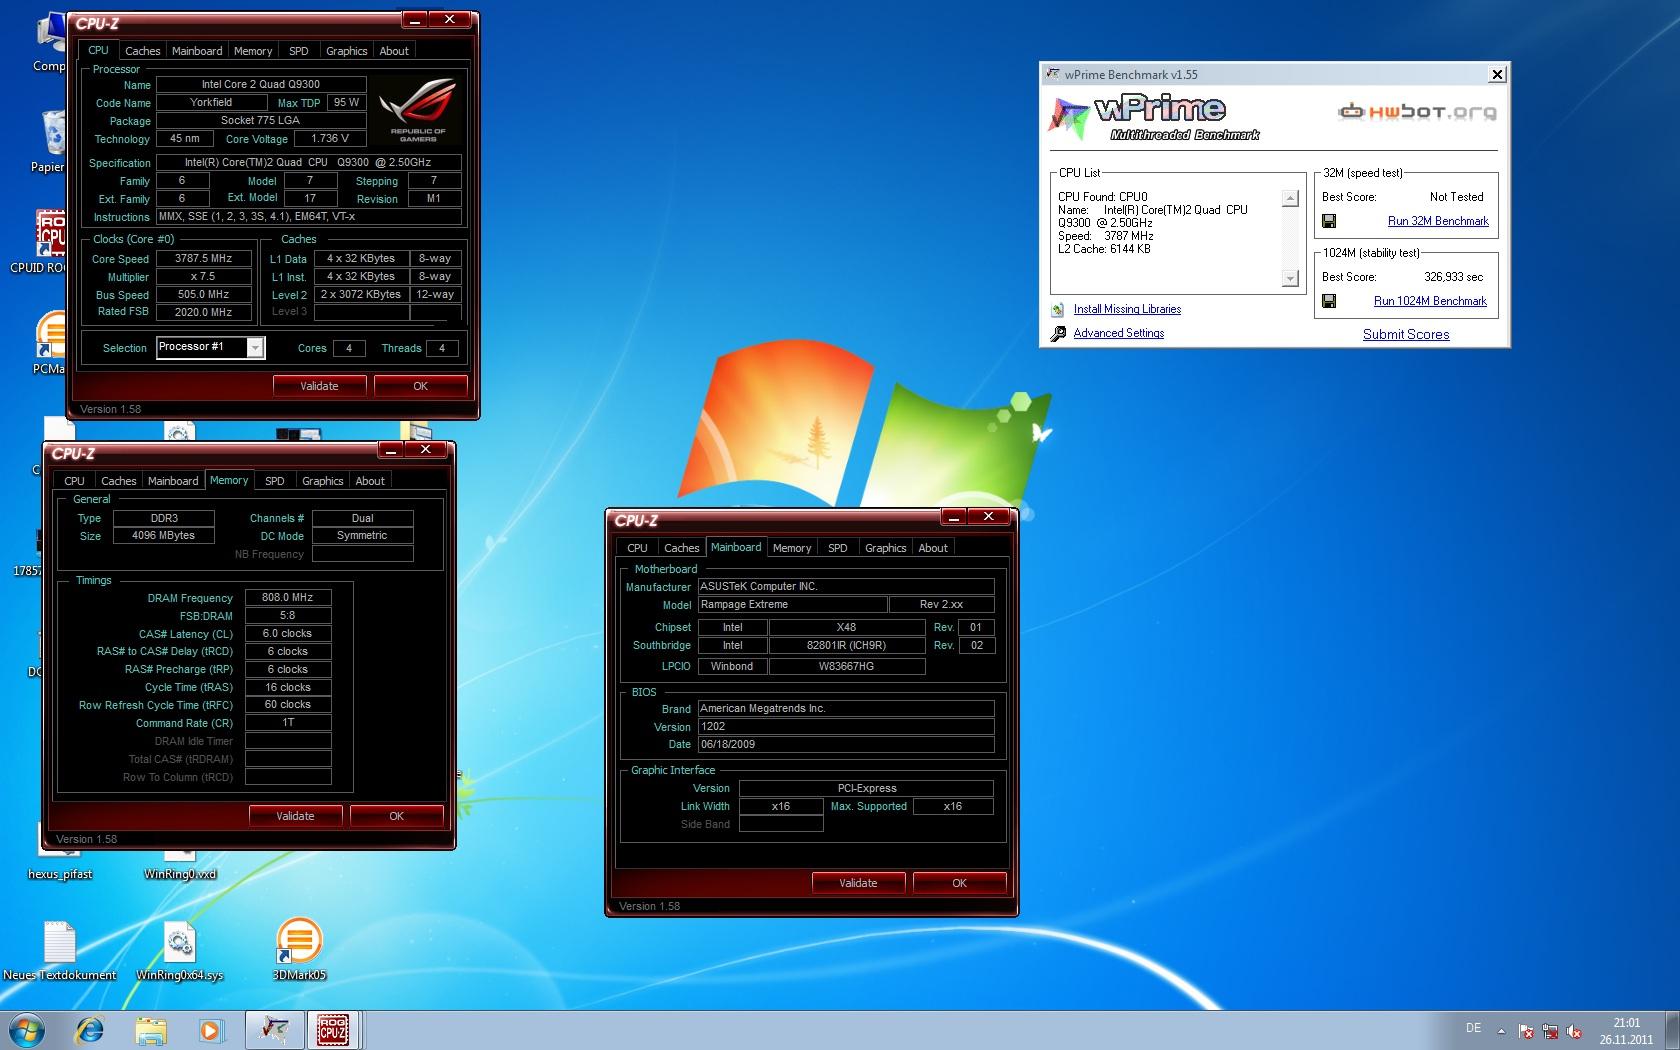
Task: Click OK in the Mainboard tab window
Action: click(959, 883)
